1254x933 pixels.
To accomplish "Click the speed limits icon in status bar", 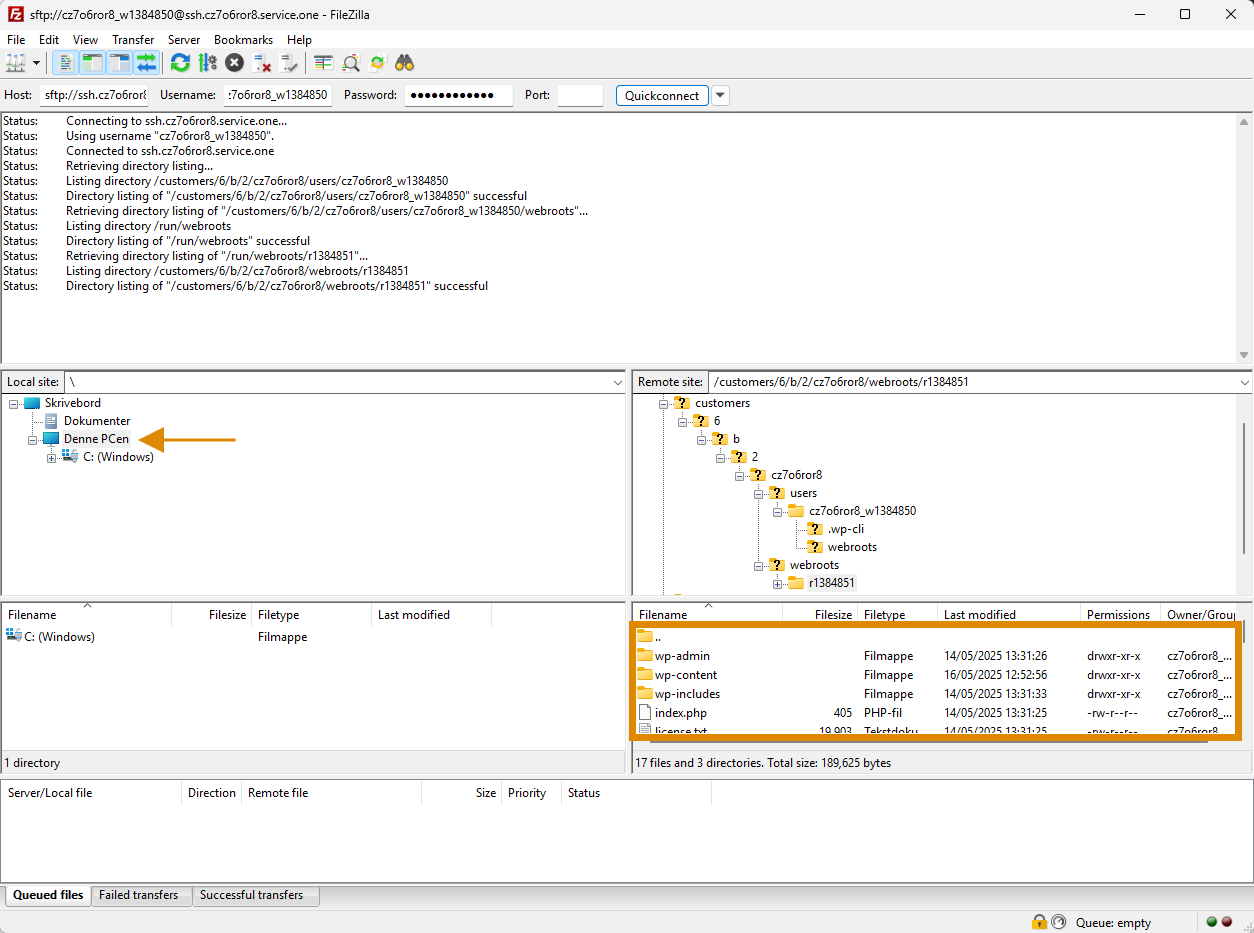I will (x=1059, y=922).
